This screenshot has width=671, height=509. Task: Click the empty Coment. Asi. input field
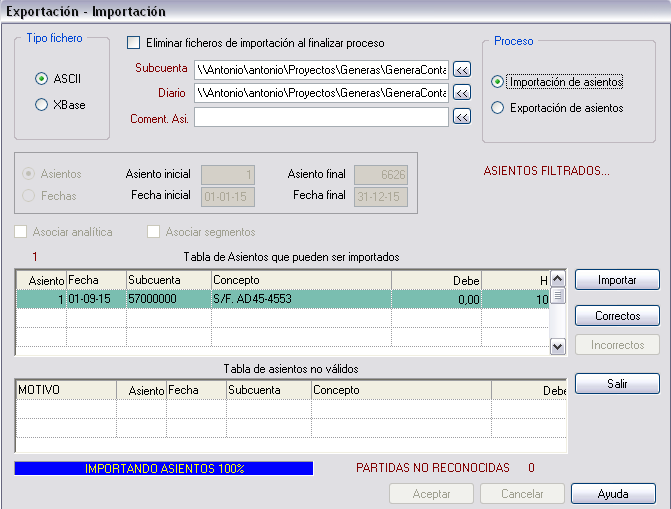click(x=321, y=117)
